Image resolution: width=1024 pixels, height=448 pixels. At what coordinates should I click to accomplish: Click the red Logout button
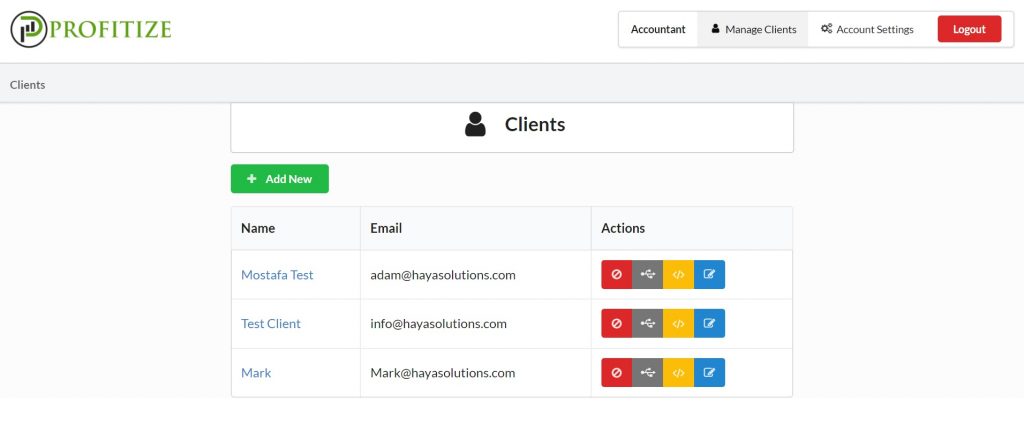(969, 29)
